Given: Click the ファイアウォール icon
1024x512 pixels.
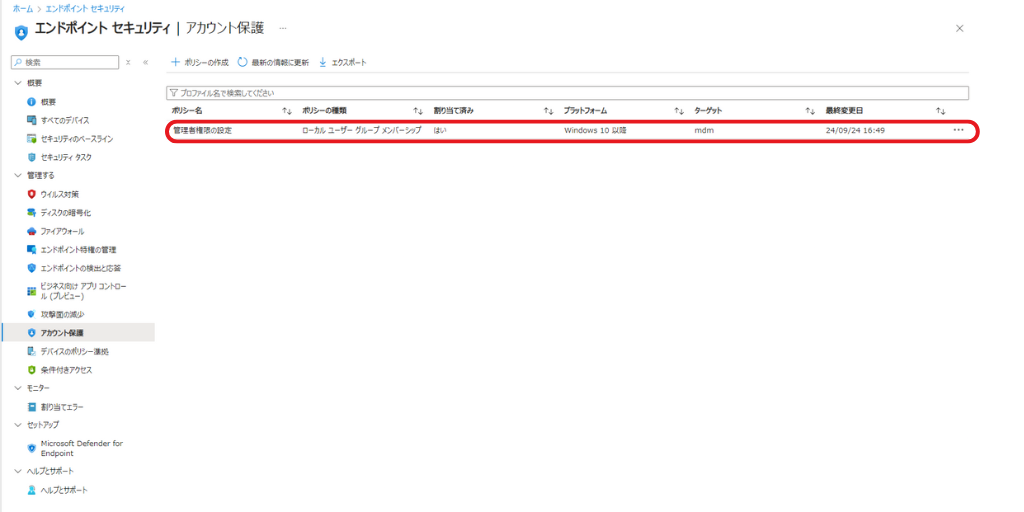Looking at the screenshot, I should pyautogui.click(x=31, y=231).
